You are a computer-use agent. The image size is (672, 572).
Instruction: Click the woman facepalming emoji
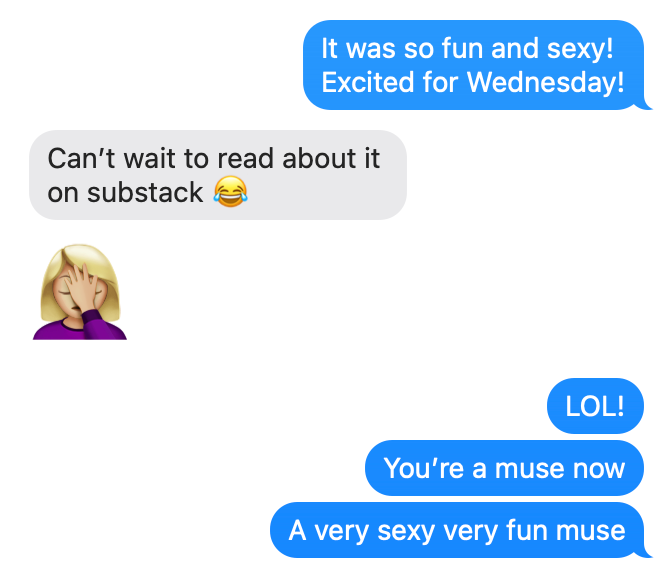[x=80, y=292]
